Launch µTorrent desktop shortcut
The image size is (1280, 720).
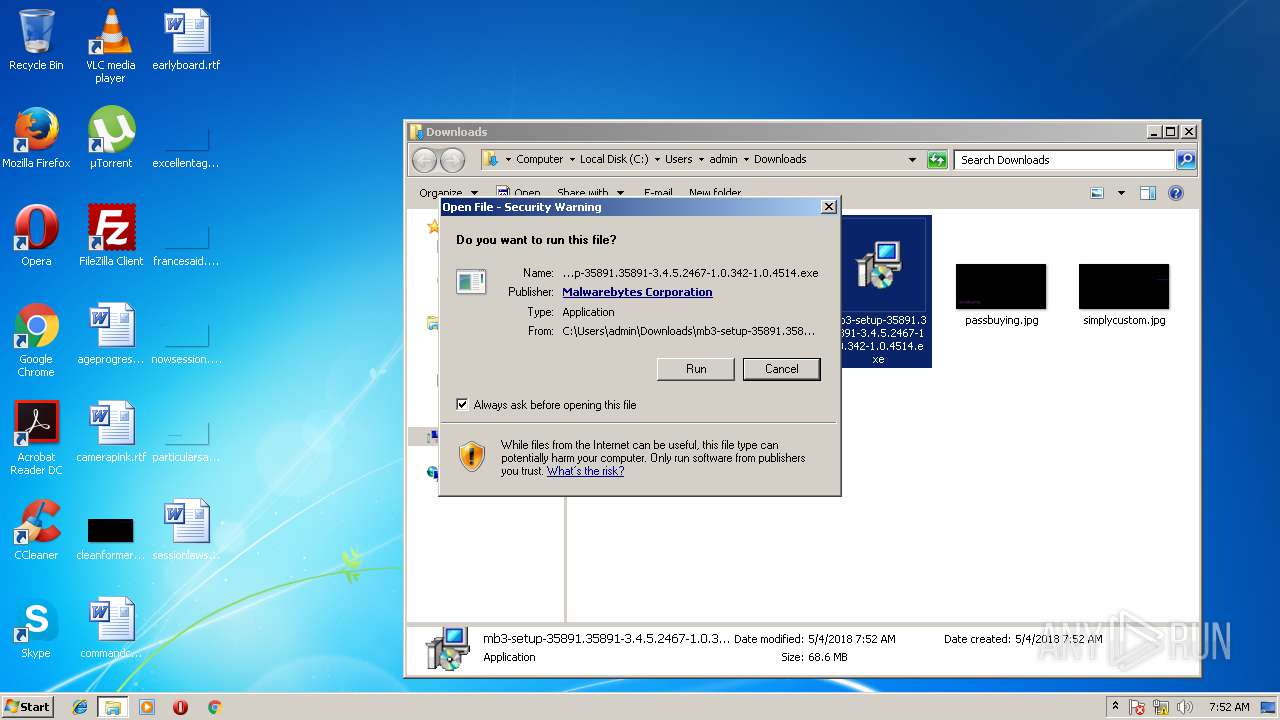[110, 138]
